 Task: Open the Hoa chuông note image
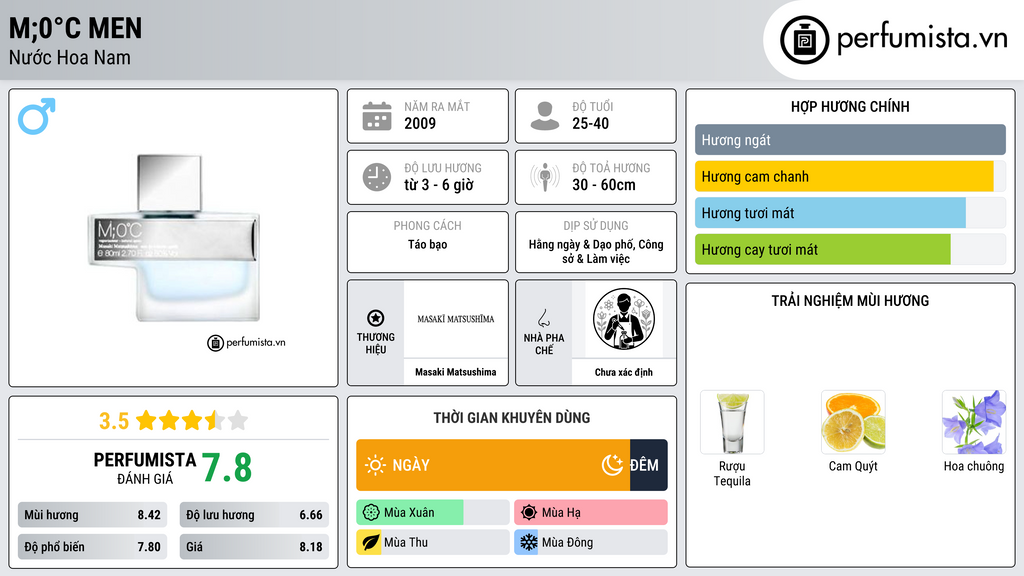click(x=974, y=422)
